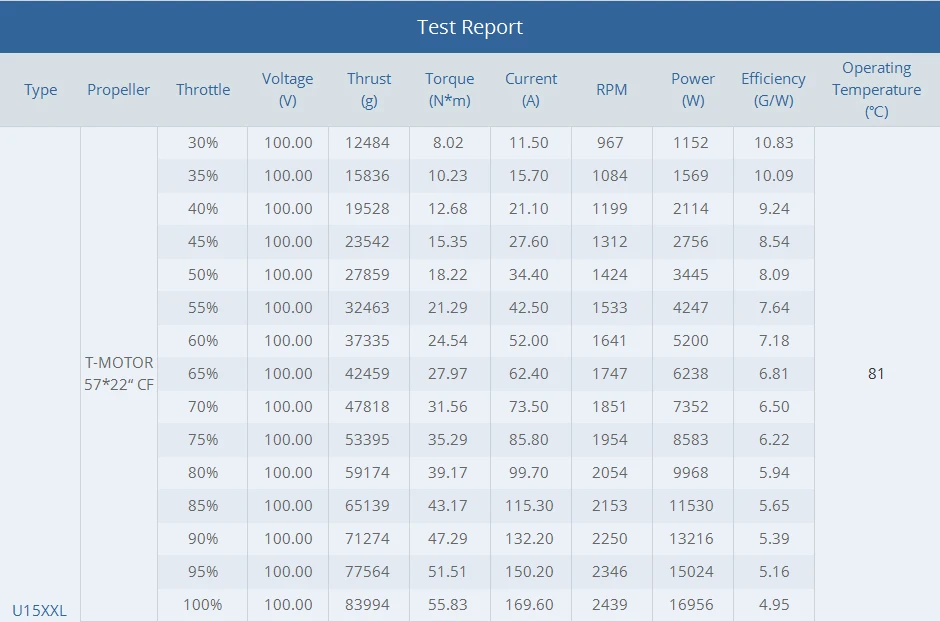
Task: Click the Operating Temperature column header
Action: click(876, 90)
